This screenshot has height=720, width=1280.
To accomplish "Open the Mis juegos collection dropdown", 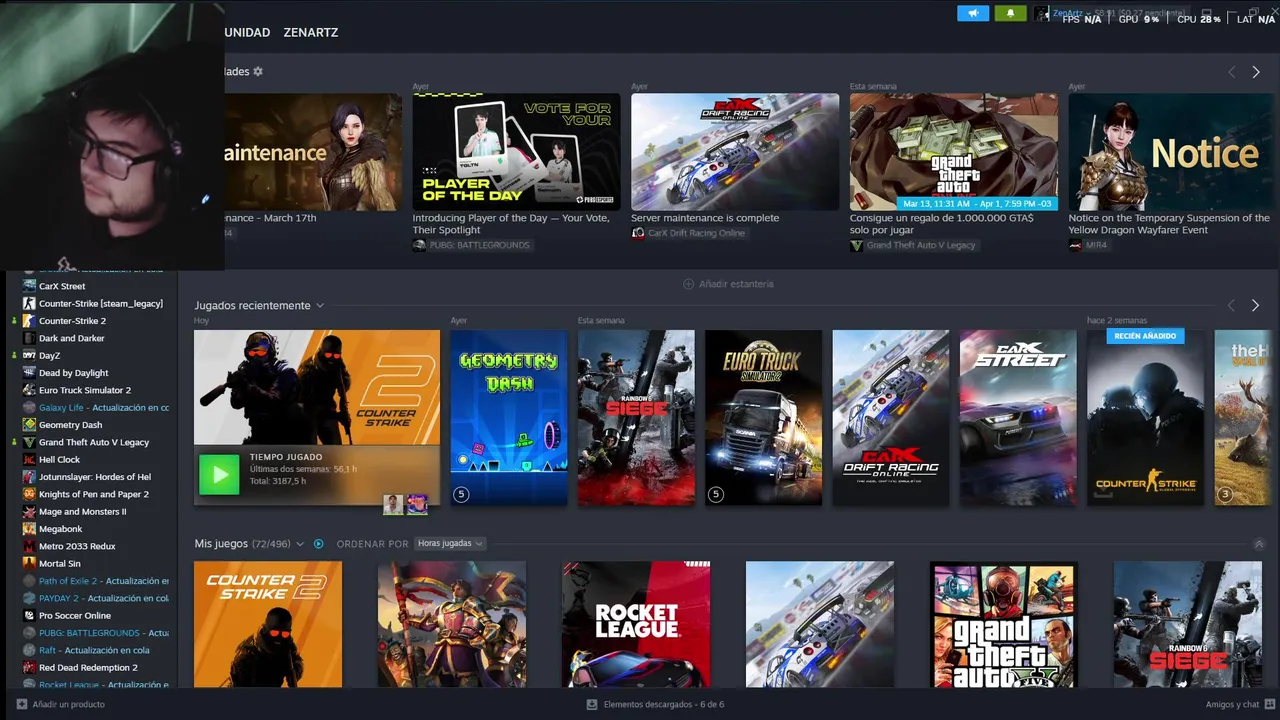I will (x=299, y=544).
